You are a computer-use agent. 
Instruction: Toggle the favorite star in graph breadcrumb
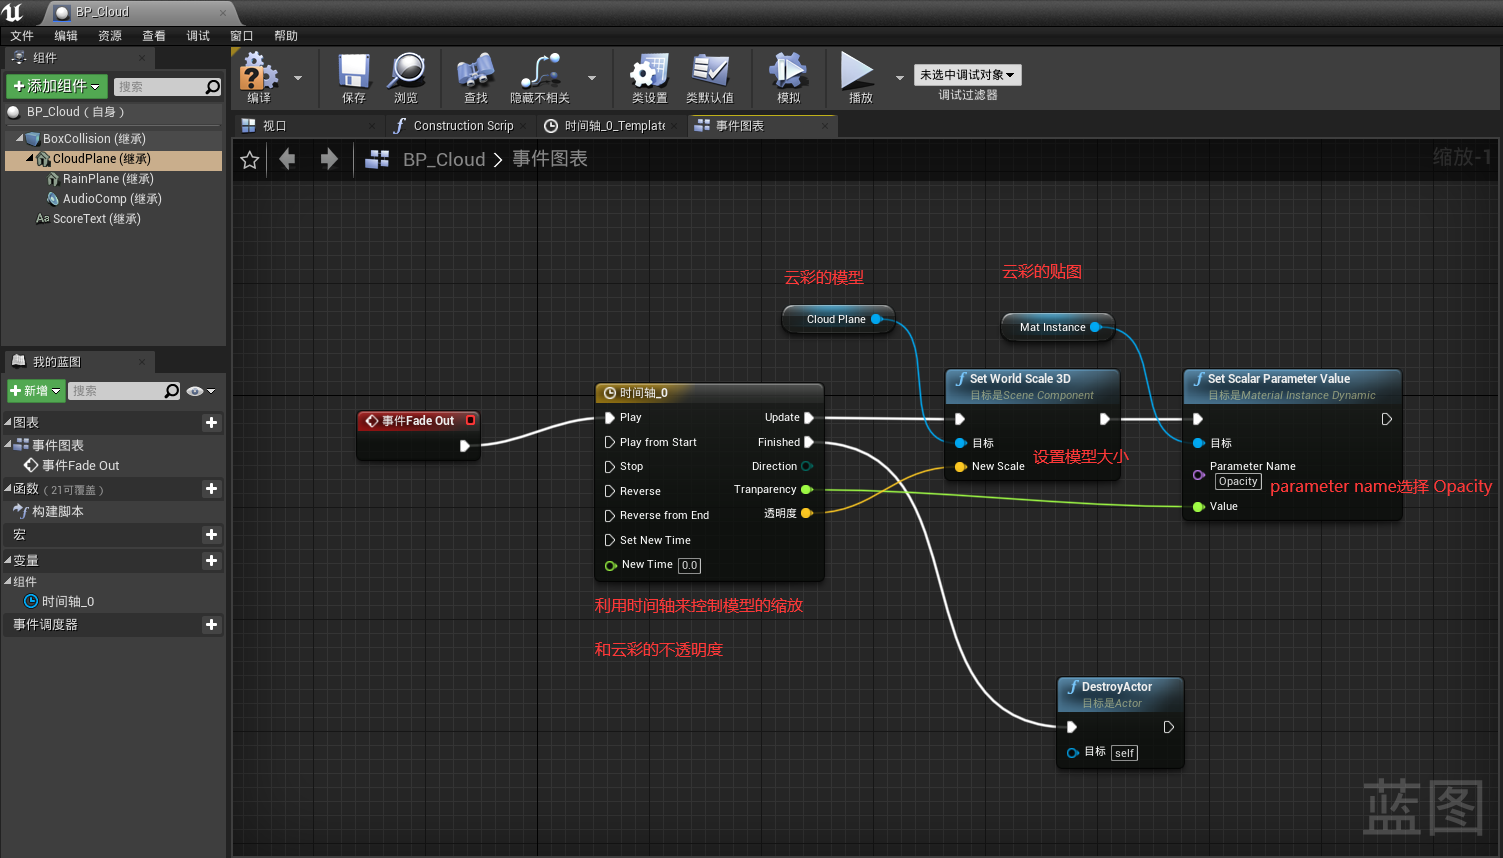[x=250, y=160]
